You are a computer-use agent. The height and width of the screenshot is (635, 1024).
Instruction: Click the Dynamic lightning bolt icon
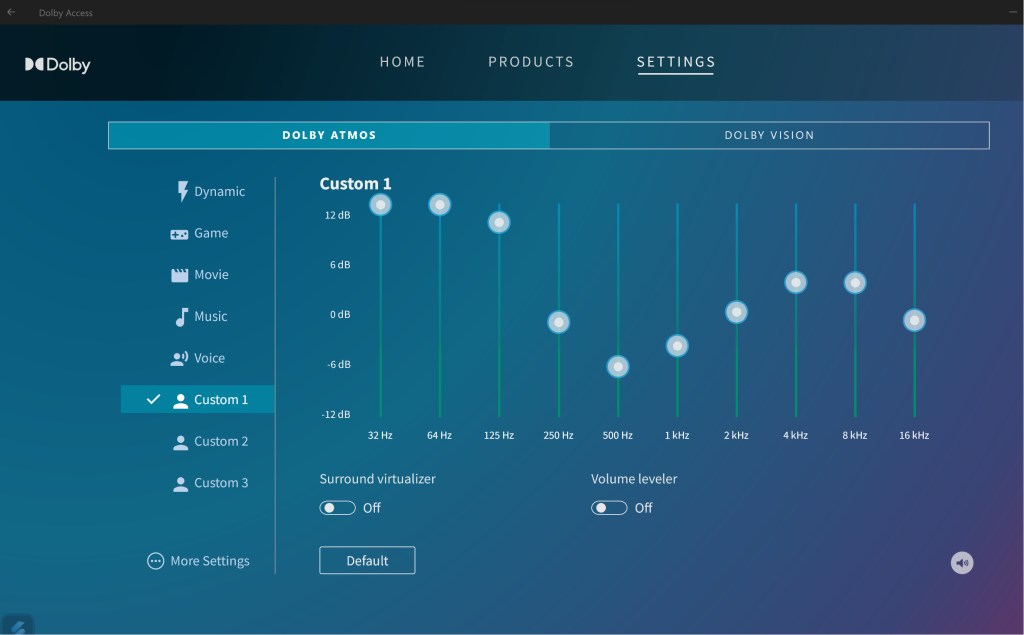(182, 191)
